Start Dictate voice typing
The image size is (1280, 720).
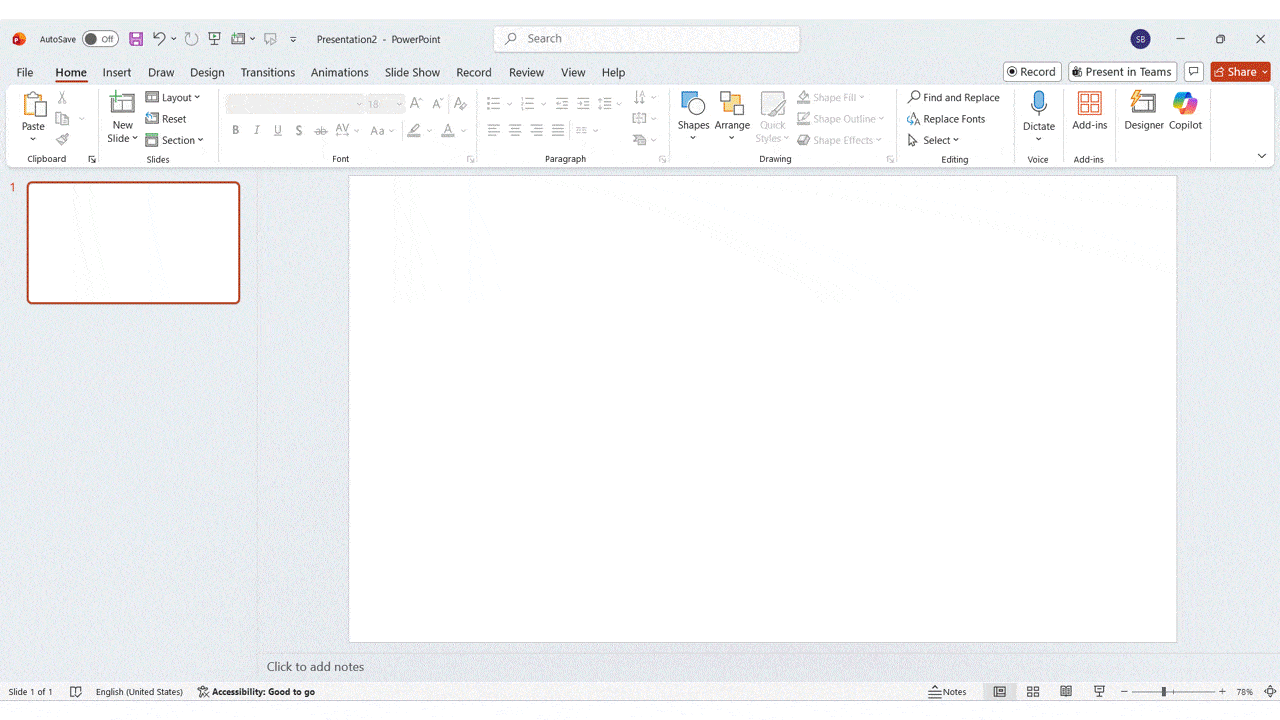pos(1038,105)
